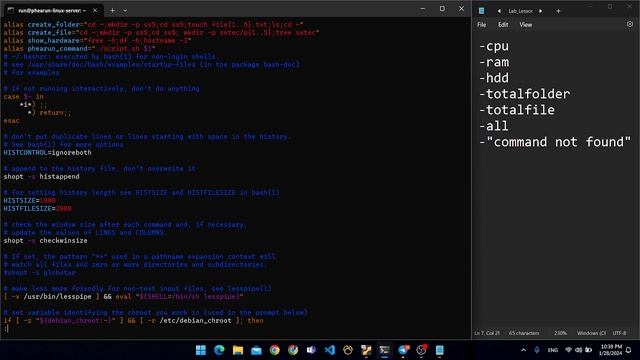Click the 'Ln 7, Col 21' status entry
640x360 pixels.
pyautogui.click(x=487, y=333)
